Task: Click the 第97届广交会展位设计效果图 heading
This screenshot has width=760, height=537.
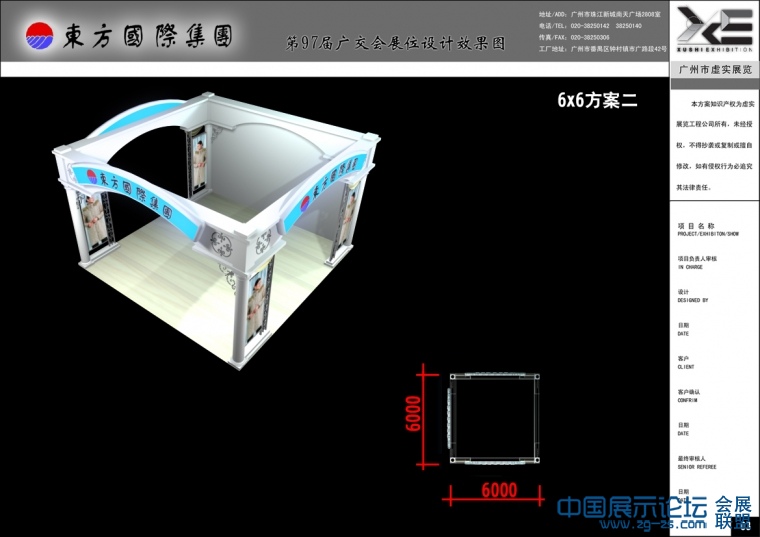Action: 395,43
